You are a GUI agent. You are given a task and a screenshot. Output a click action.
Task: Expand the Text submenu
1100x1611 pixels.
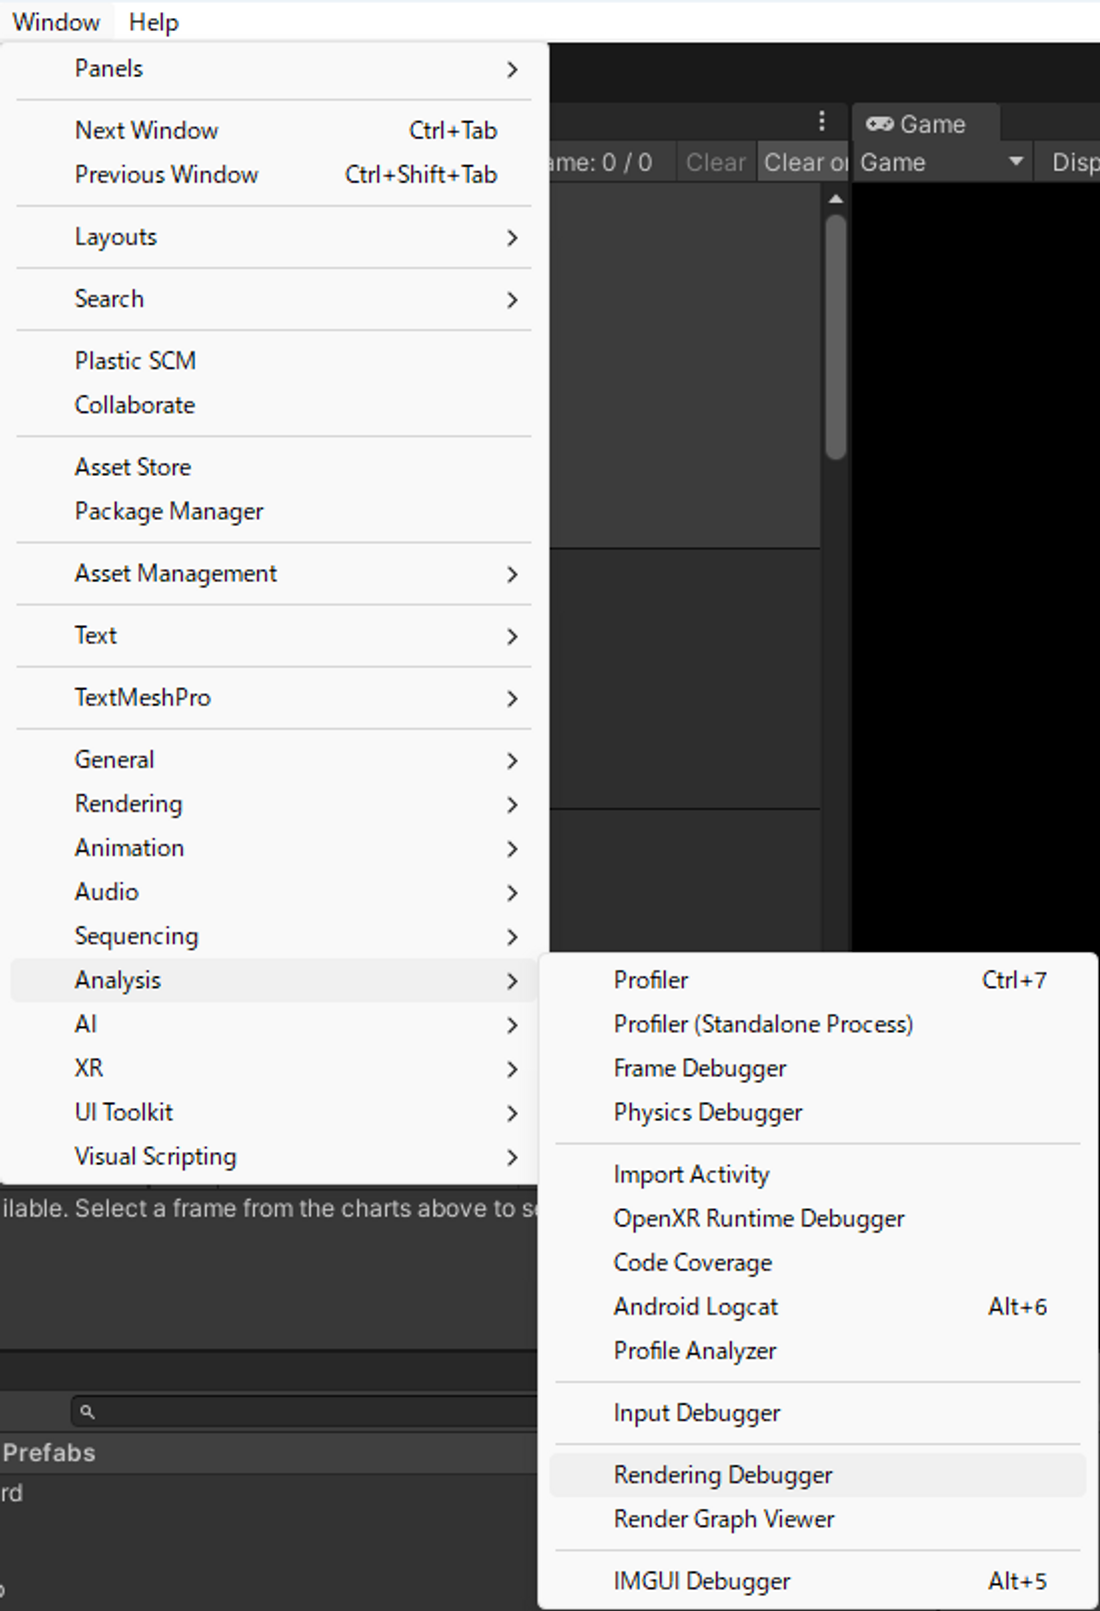[x=274, y=636]
